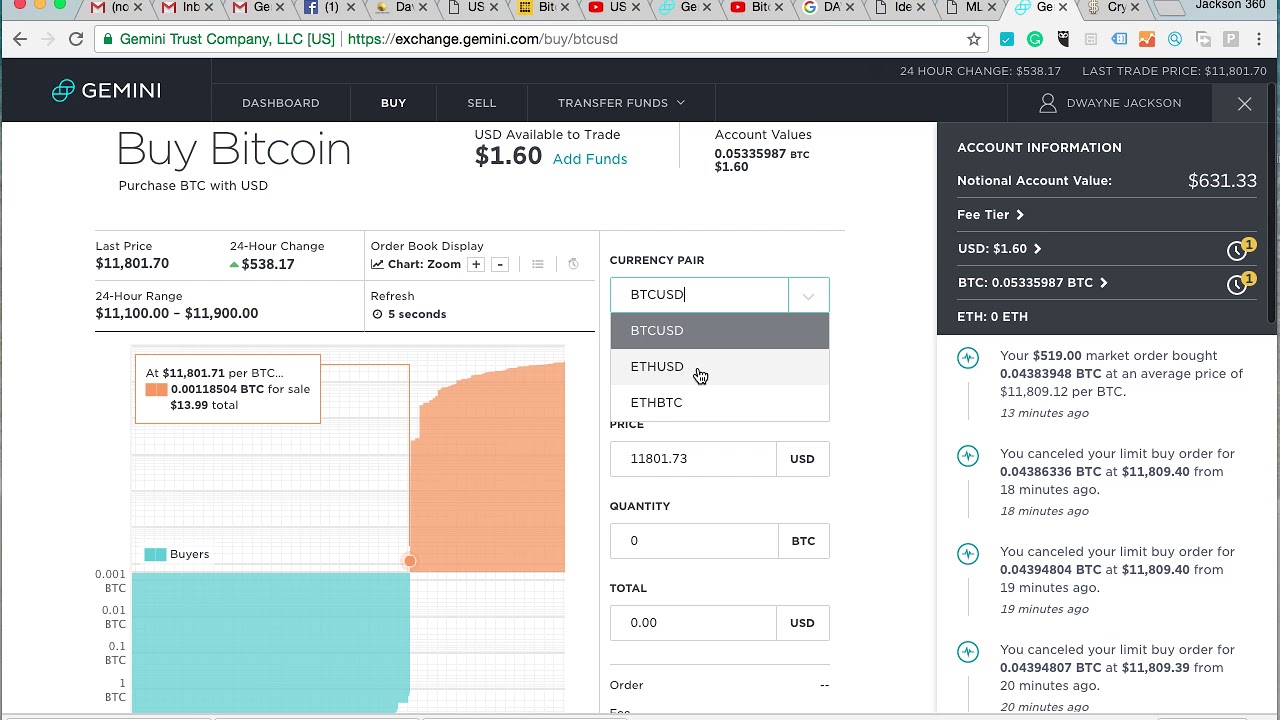Click the Quantity input field

click(694, 541)
